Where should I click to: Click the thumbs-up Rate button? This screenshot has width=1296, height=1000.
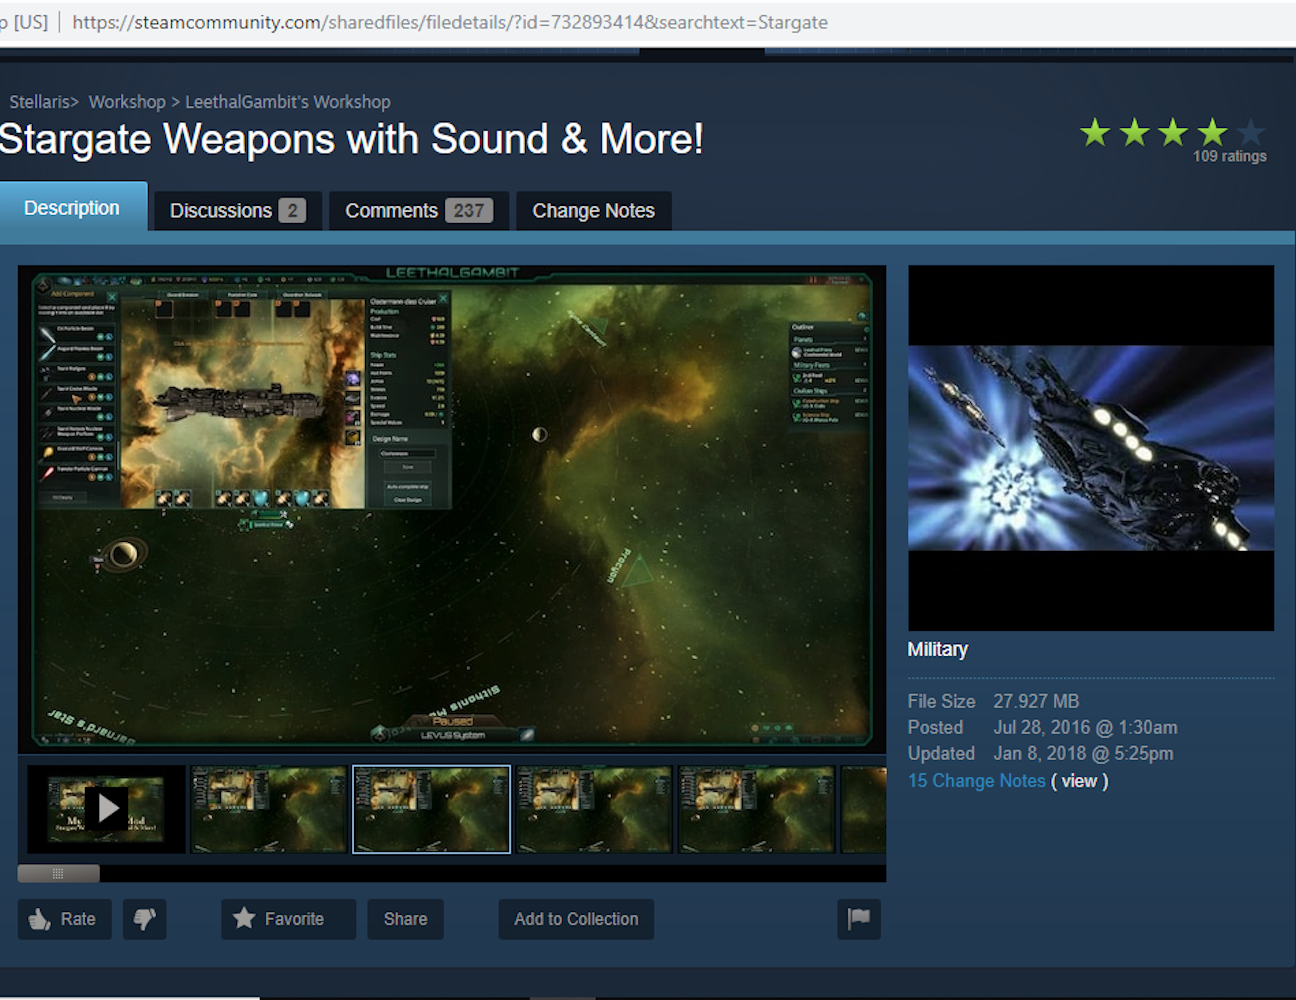(64, 919)
